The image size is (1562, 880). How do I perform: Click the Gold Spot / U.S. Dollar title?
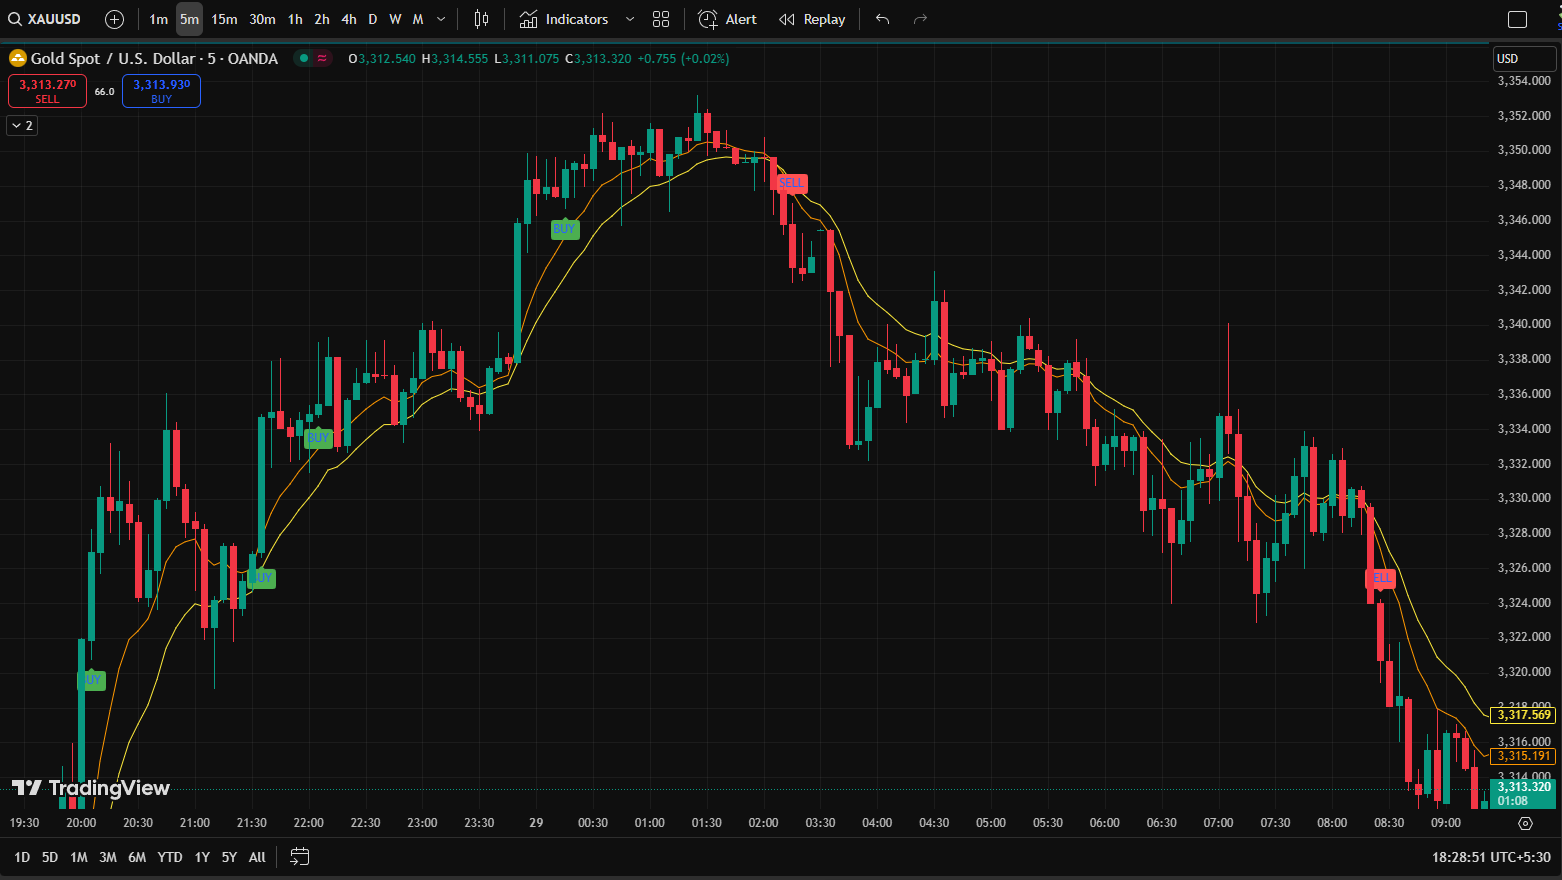pyautogui.click(x=154, y=59)
